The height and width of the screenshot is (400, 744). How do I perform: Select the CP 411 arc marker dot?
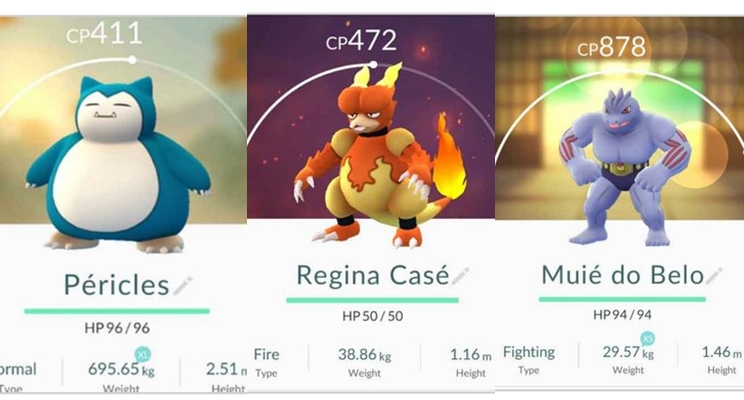click(x=132, y=60)
